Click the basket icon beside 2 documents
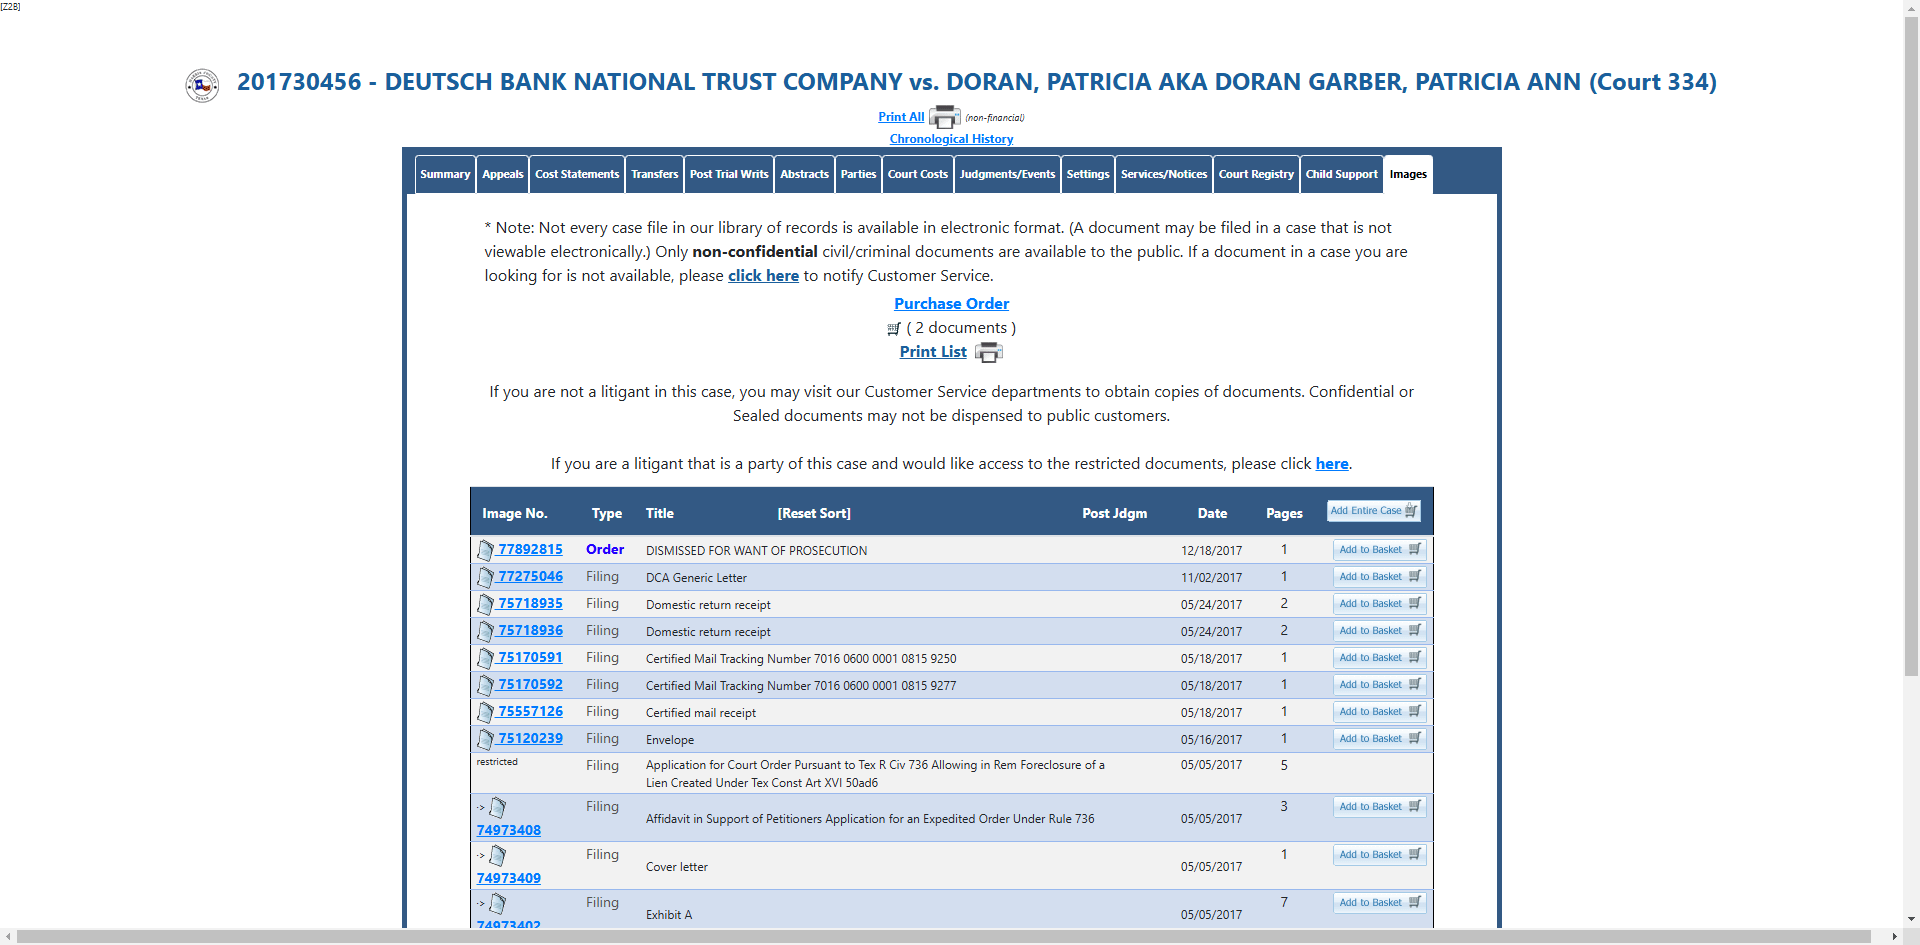The height and width of the screenshot is (945, 1920). pyautogui.click(x=894, y=328)
